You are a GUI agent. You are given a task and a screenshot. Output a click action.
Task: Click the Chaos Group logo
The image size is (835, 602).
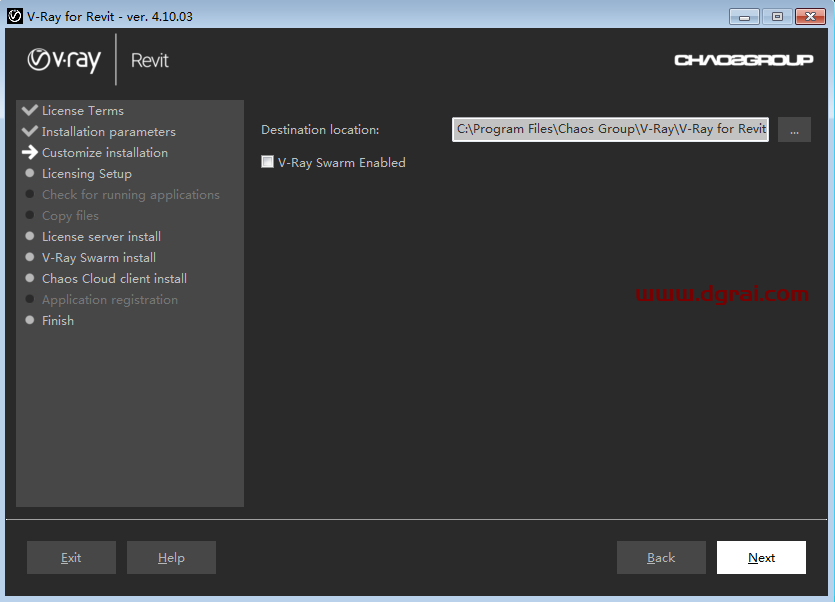coord(743,59)
